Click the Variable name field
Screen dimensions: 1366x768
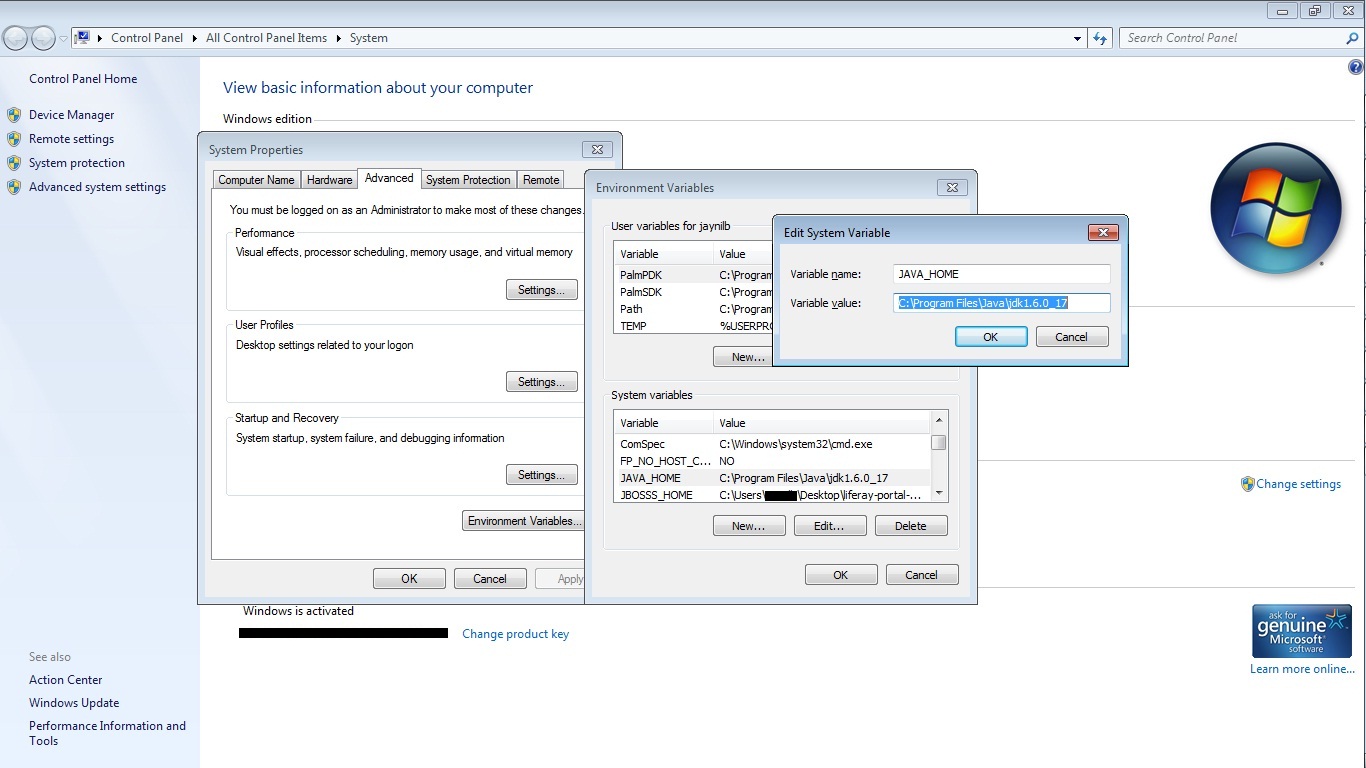point(1002,274)
